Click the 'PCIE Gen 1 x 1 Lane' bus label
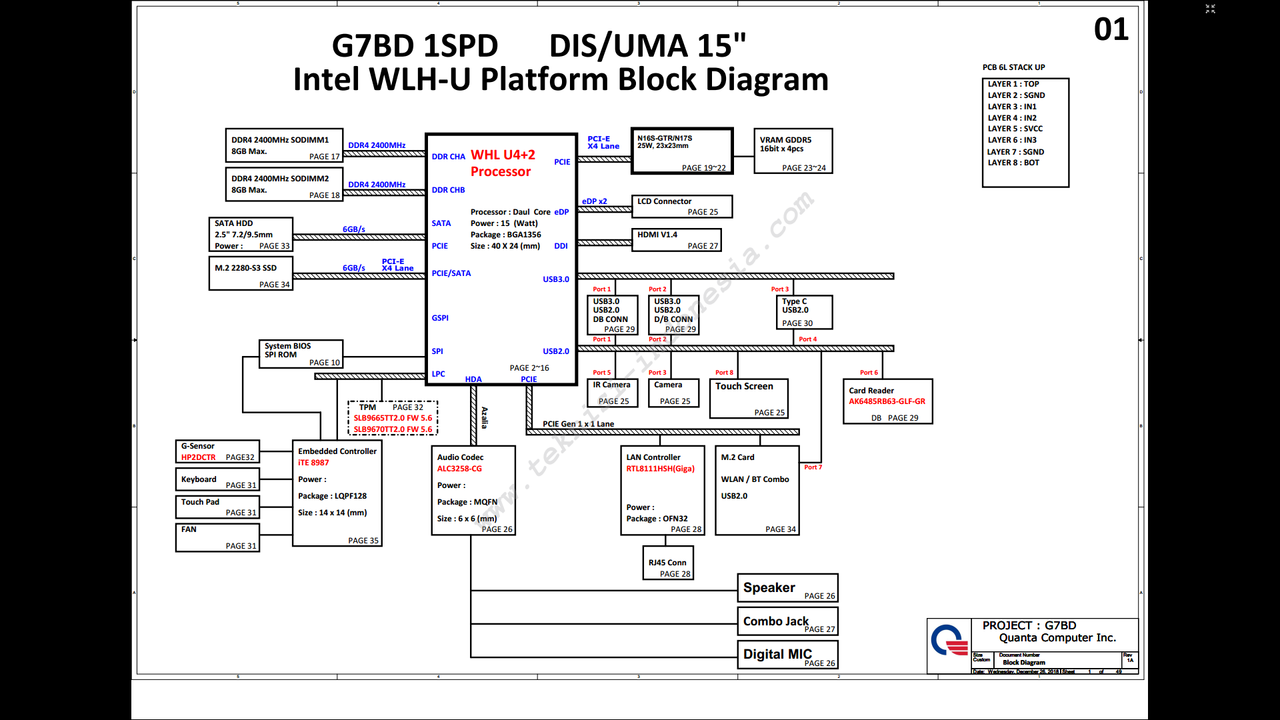This screenshot has height=720, width=1280. (578, 424)
